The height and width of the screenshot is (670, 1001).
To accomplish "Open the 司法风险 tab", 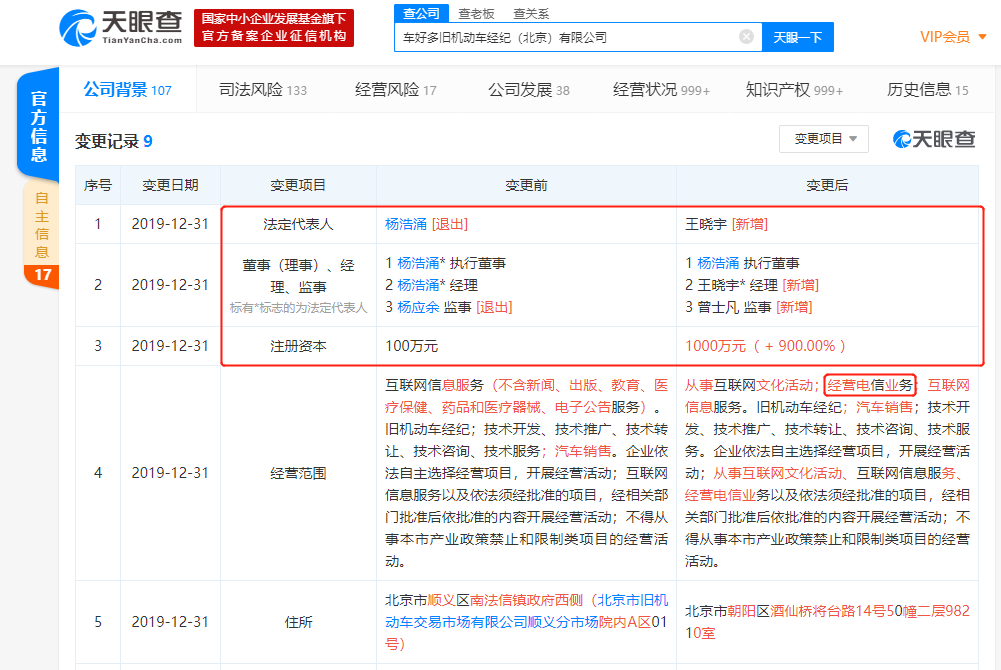I will tap(263, 90).
